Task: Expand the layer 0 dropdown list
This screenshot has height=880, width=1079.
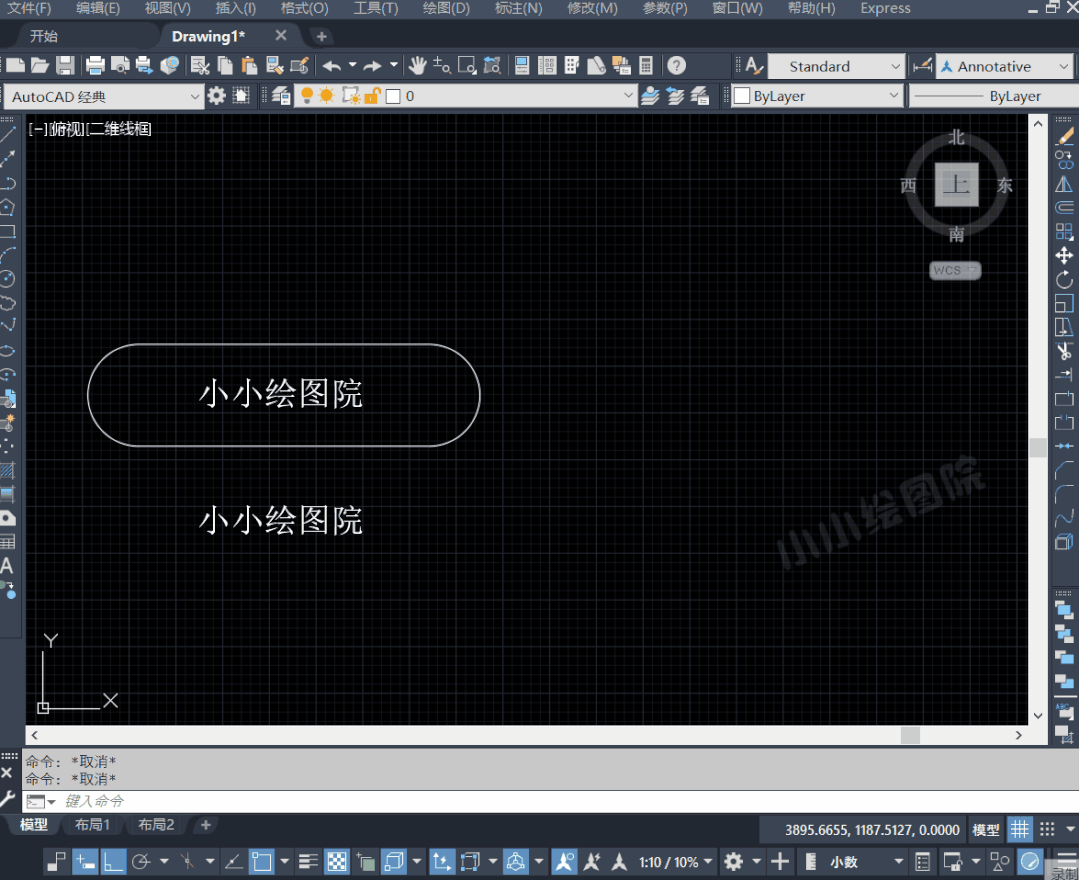Action: 628,96
